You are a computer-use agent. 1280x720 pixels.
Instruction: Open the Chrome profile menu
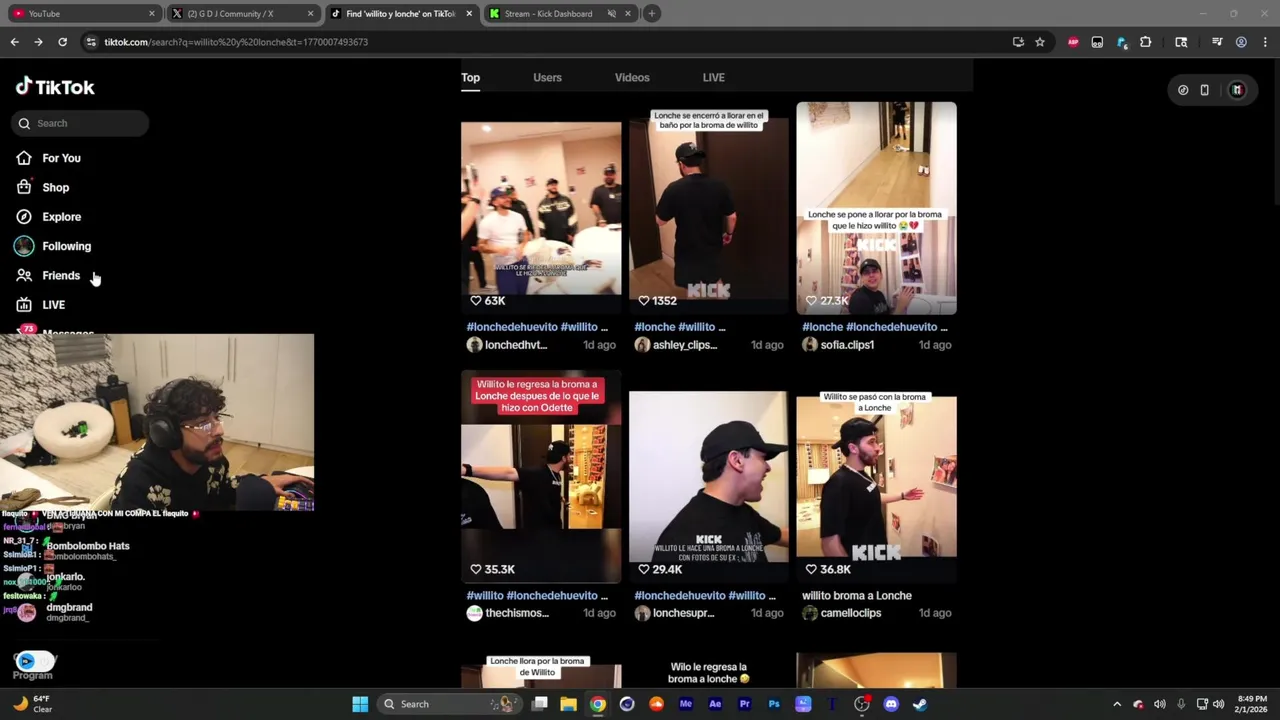point(1241,42)
